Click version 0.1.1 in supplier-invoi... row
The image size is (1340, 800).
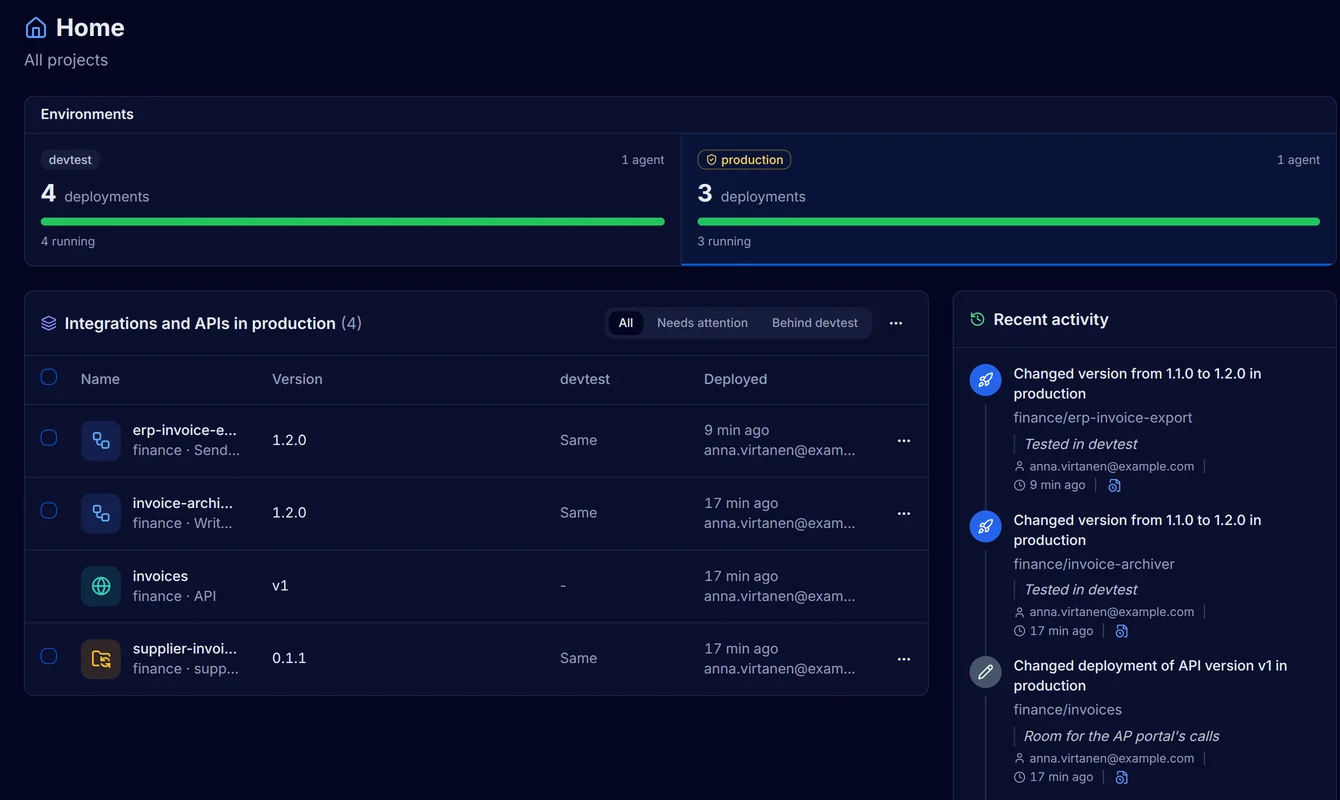tap(289, 658)
